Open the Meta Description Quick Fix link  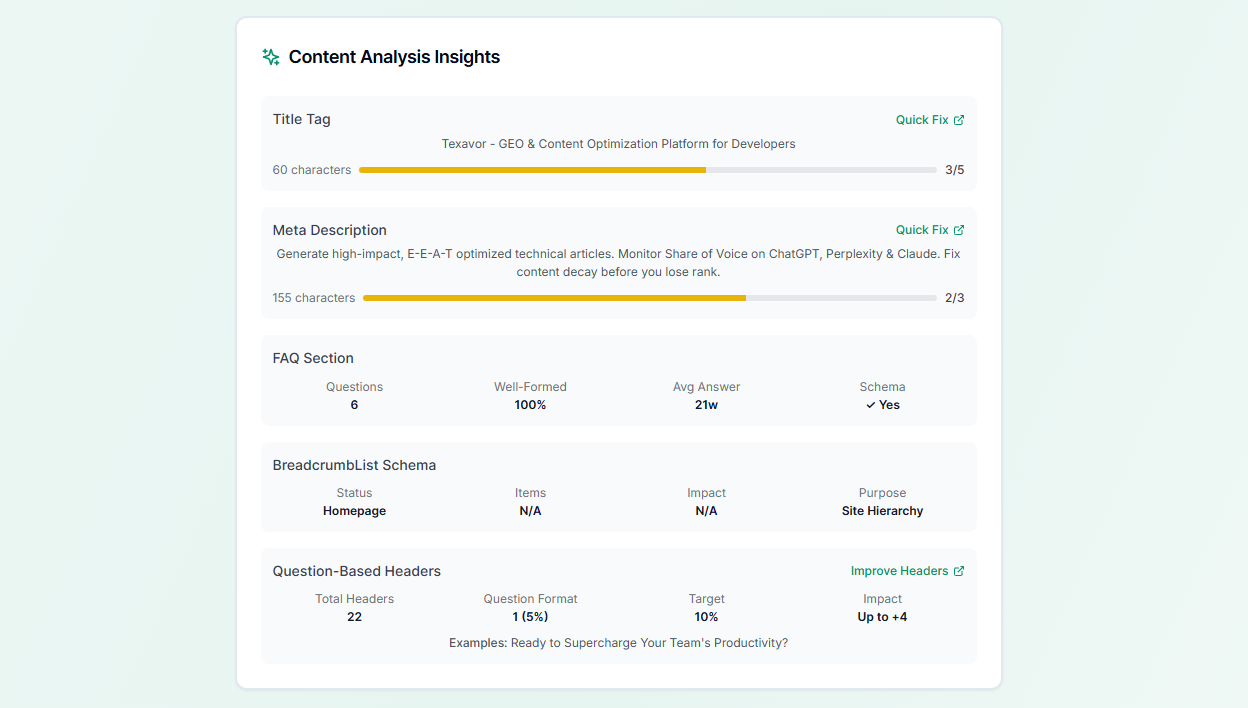point(921,230)
